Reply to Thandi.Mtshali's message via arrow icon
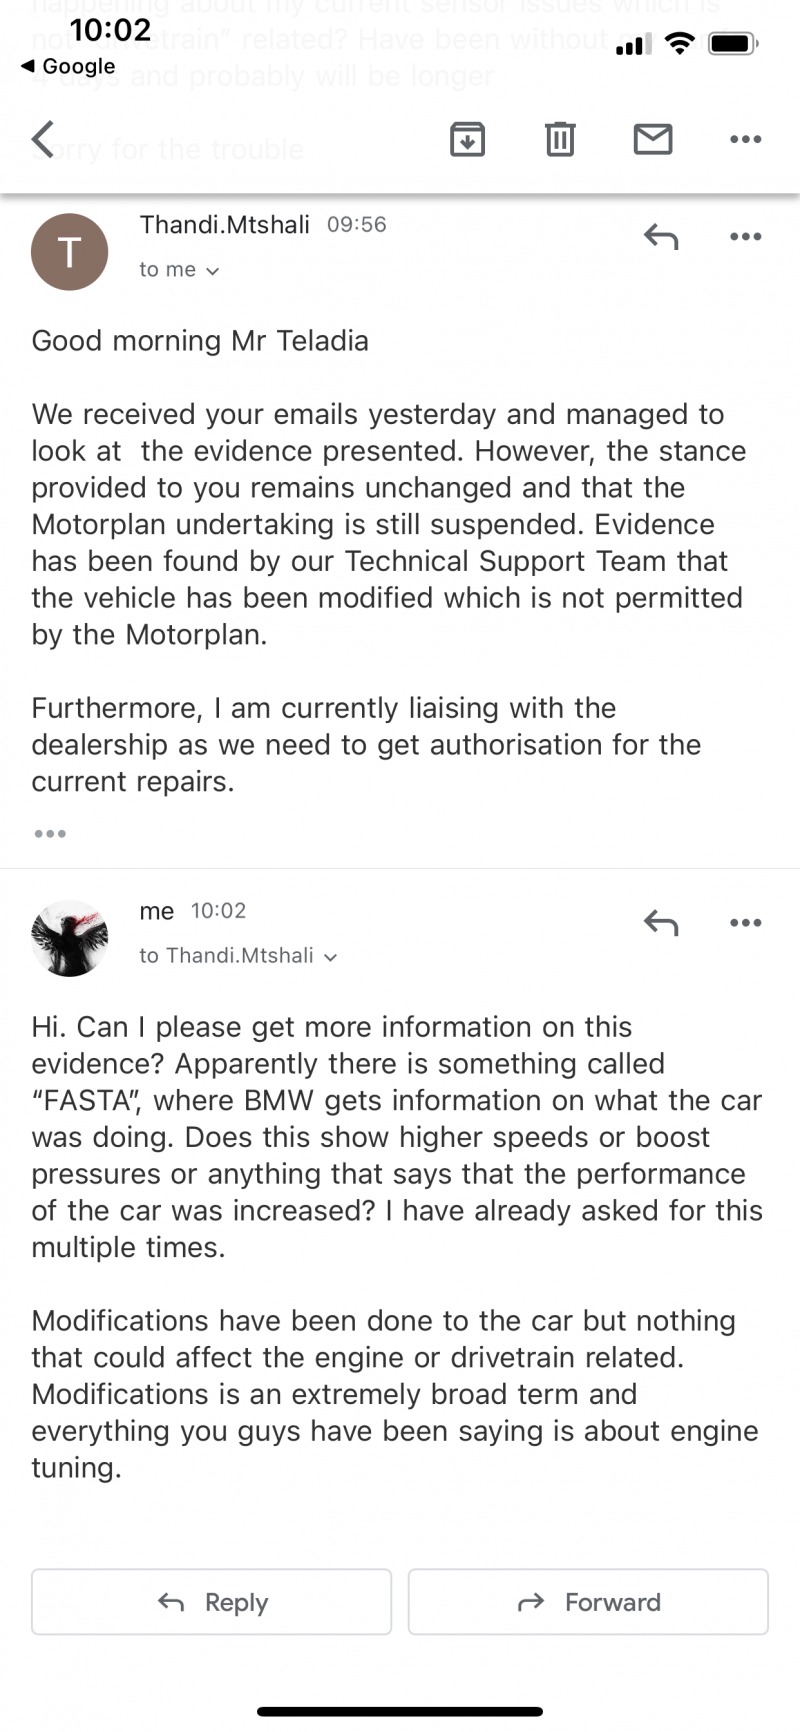 point(661,237)
